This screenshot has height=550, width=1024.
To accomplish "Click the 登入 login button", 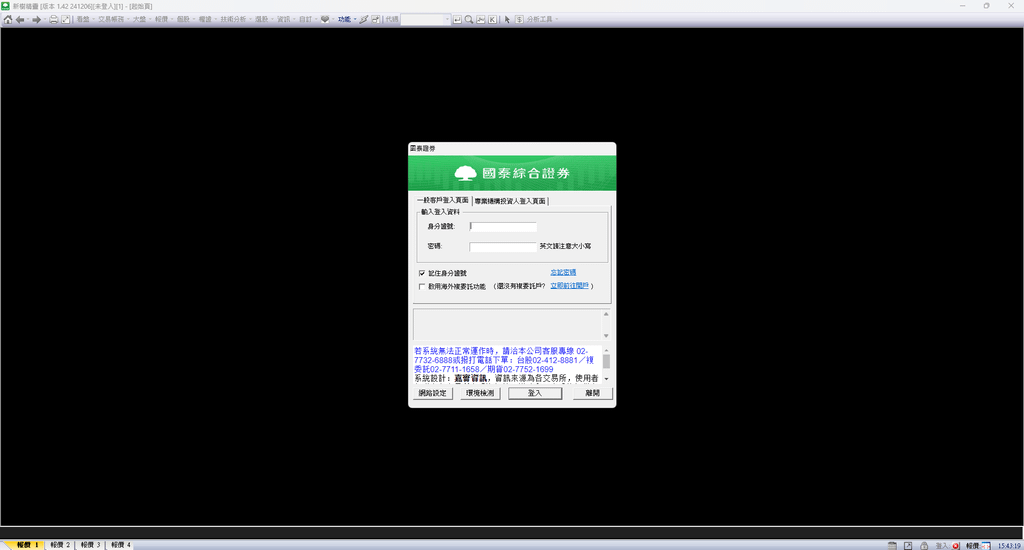I will tap(535, 393).
